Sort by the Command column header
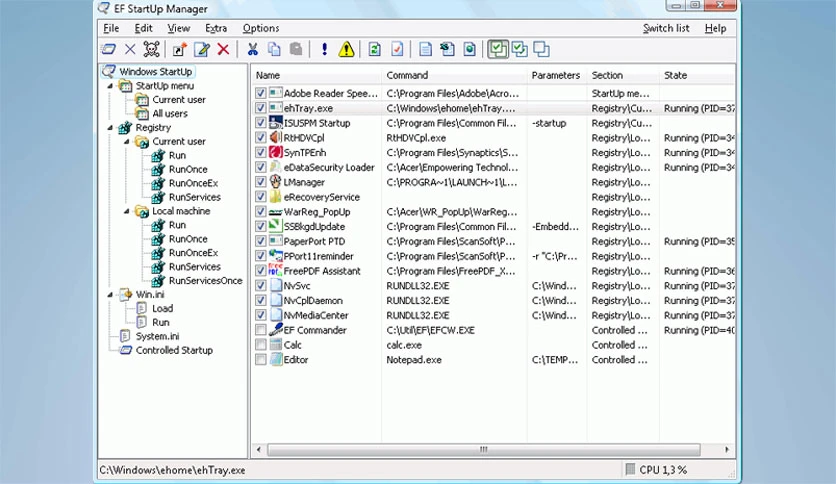Viewport: 836px width, 484px height. [455, 75]
